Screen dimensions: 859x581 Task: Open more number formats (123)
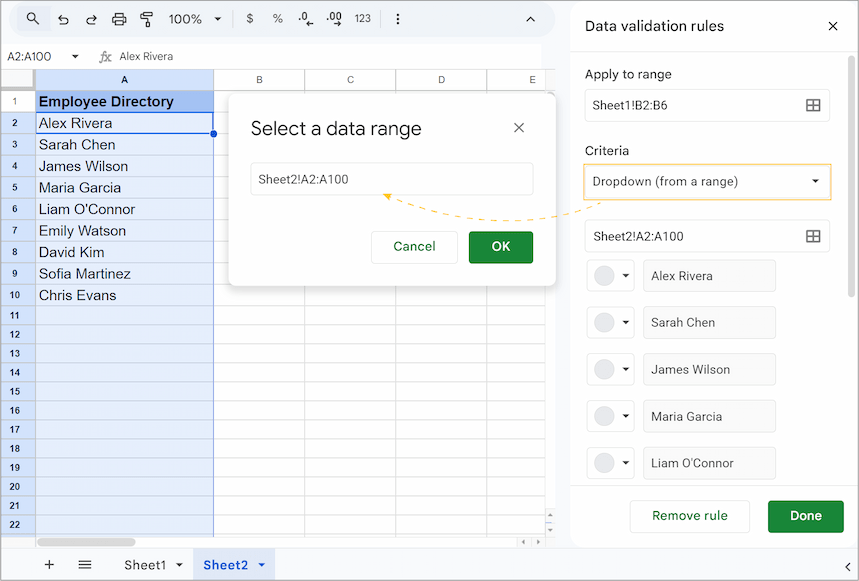click(x=361, y=18)
